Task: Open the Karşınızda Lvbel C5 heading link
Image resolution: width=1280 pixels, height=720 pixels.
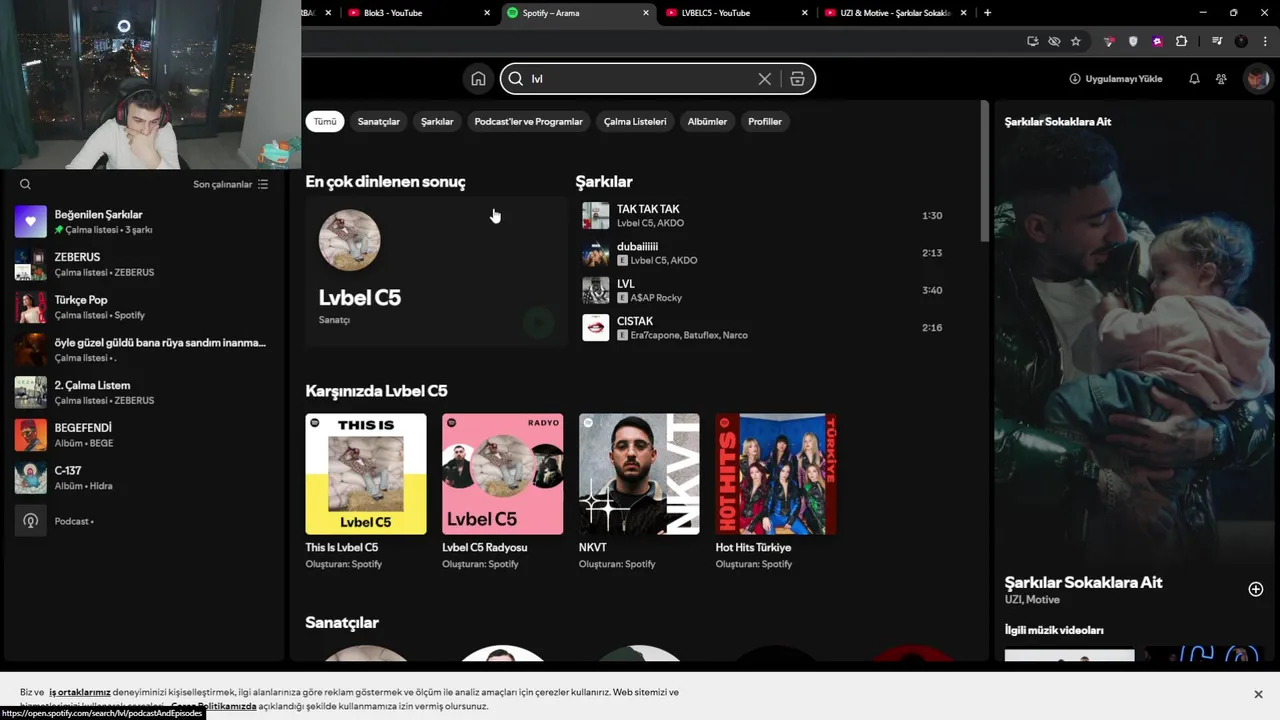Action: pyautogui.click(x=376, y=391)
